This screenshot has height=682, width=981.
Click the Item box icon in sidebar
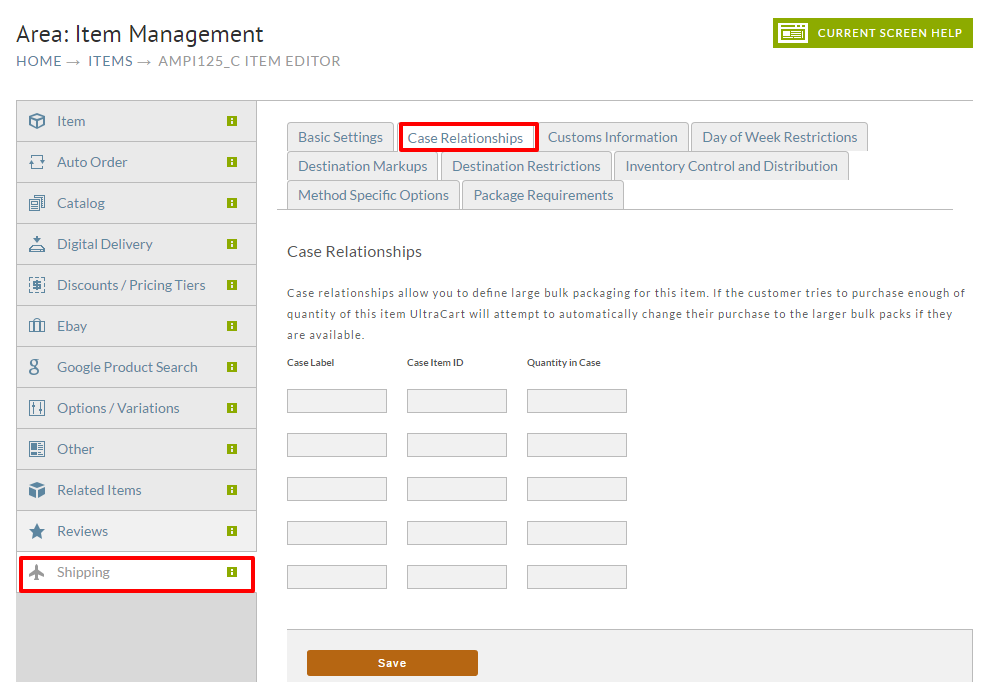37,121
